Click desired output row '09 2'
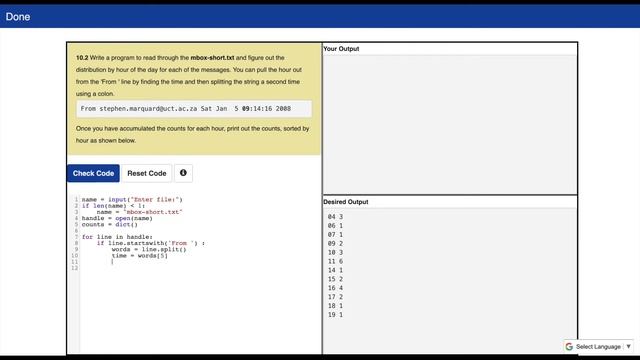 click(335, 244)
